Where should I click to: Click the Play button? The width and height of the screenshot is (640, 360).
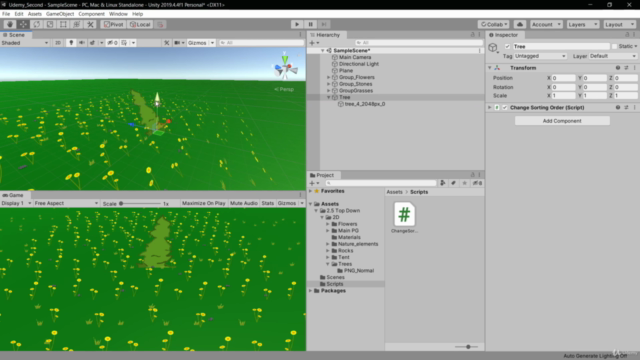[x=297, y=24]
